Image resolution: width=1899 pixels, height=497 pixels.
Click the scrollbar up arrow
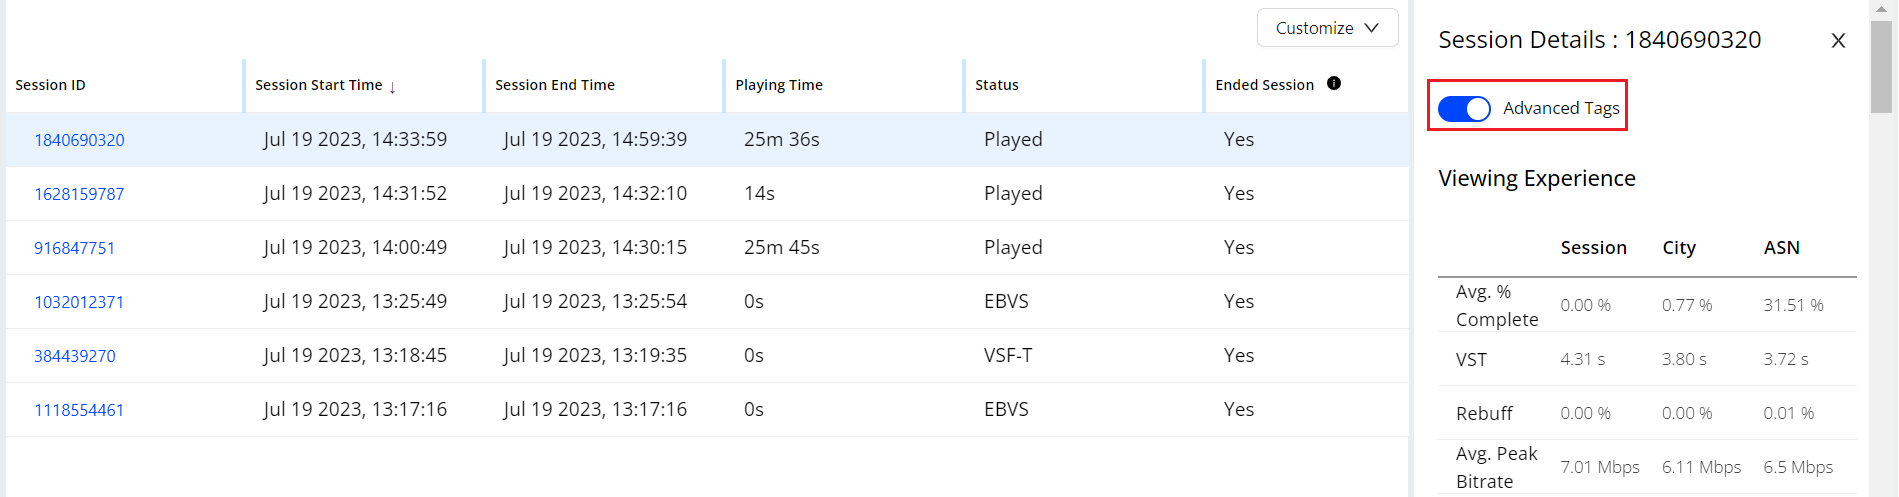coord(1881,9)
